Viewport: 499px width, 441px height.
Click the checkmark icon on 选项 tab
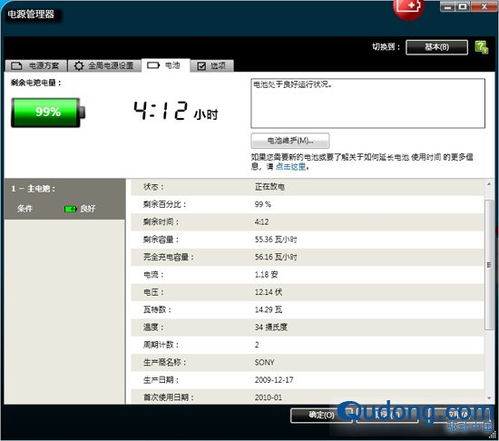201,66
